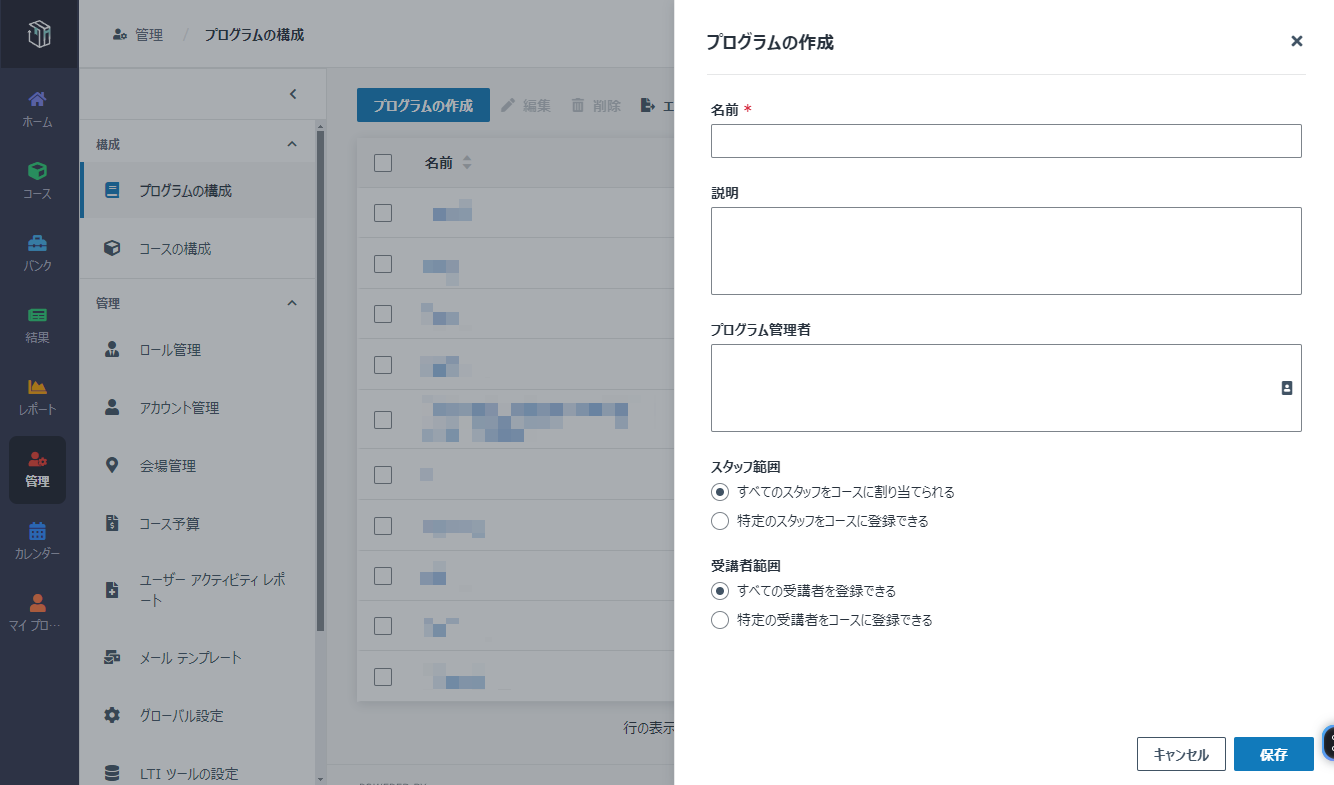Check the third row checkbox

tap(383, 314)
